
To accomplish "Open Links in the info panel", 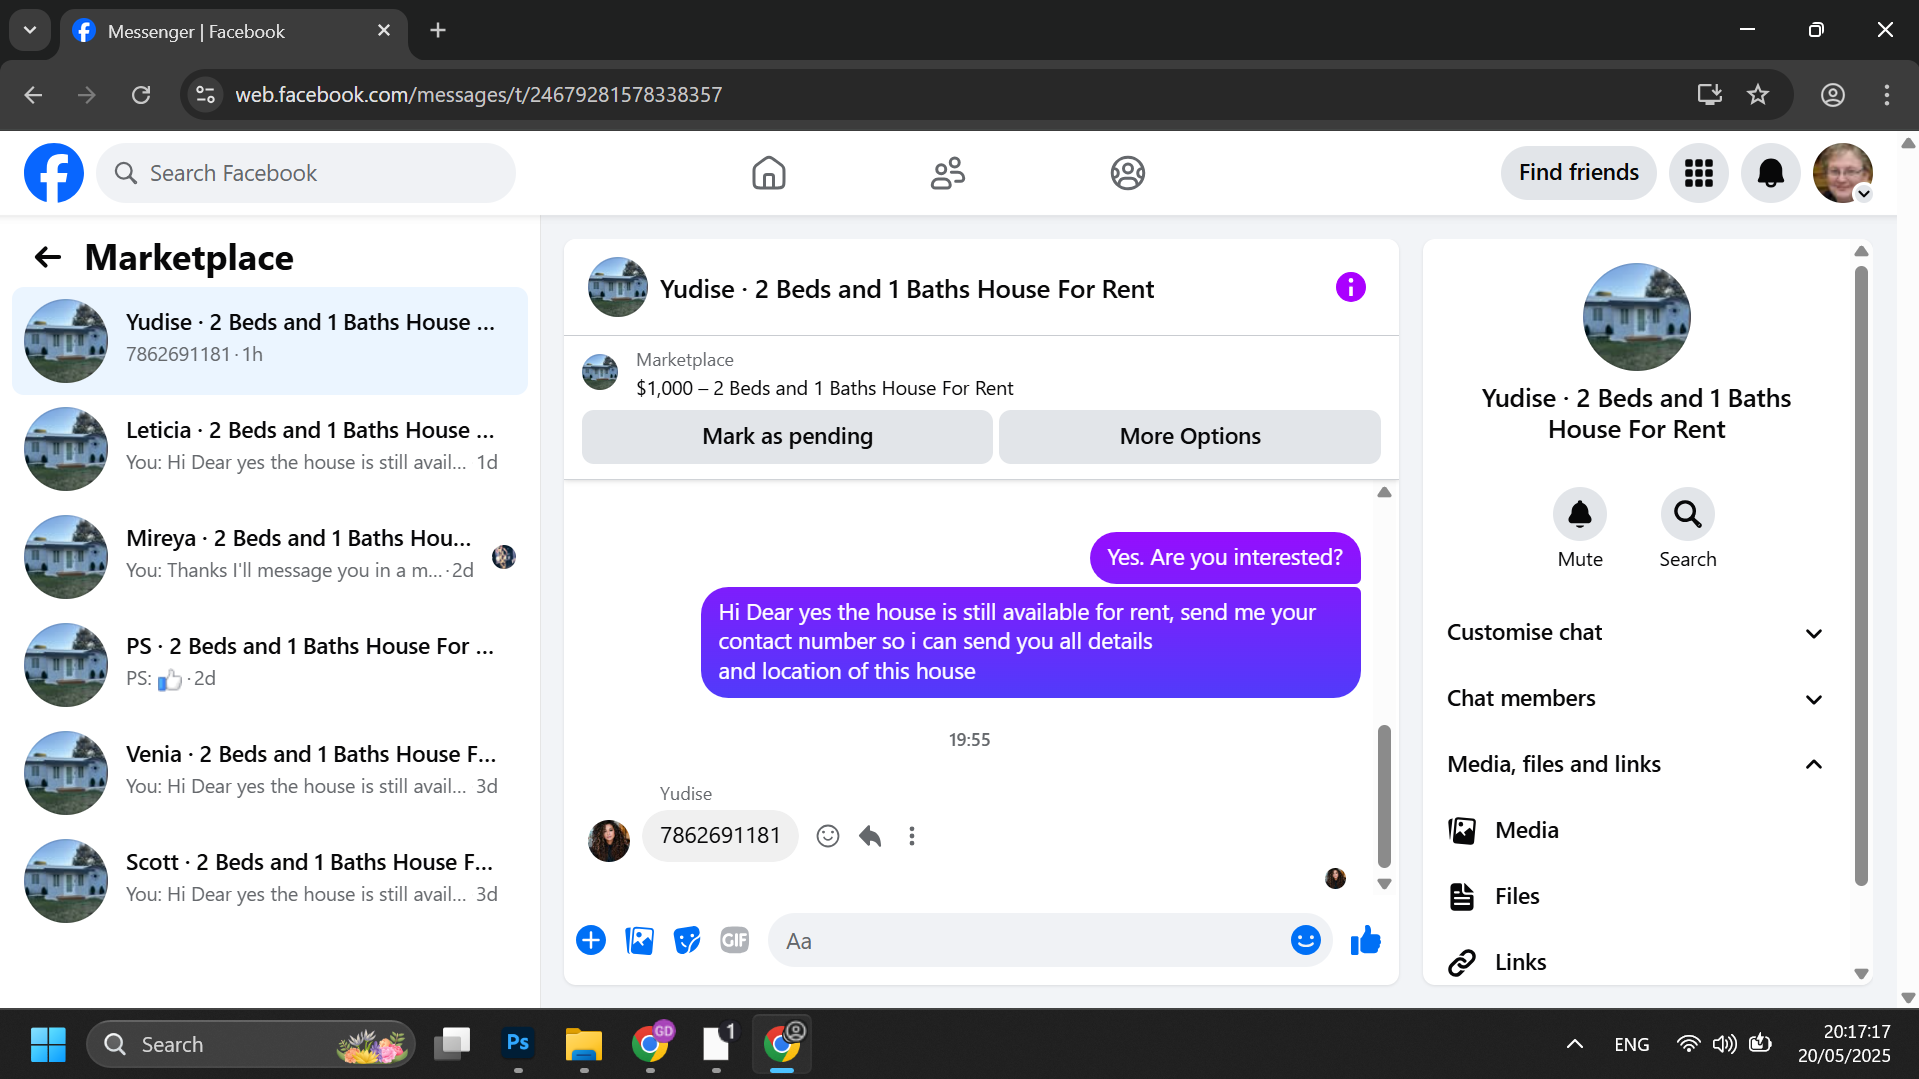I will pos(1636,963).
